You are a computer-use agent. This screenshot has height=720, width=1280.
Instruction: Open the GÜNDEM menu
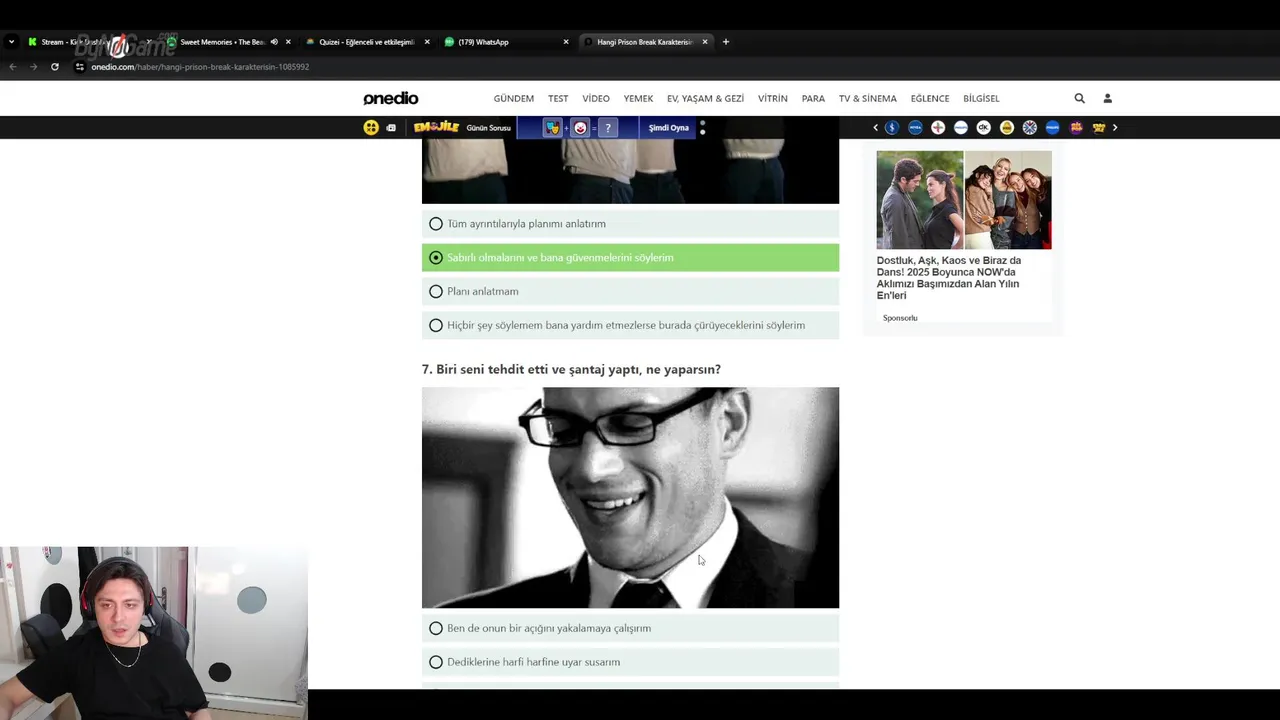click(514, 98)
